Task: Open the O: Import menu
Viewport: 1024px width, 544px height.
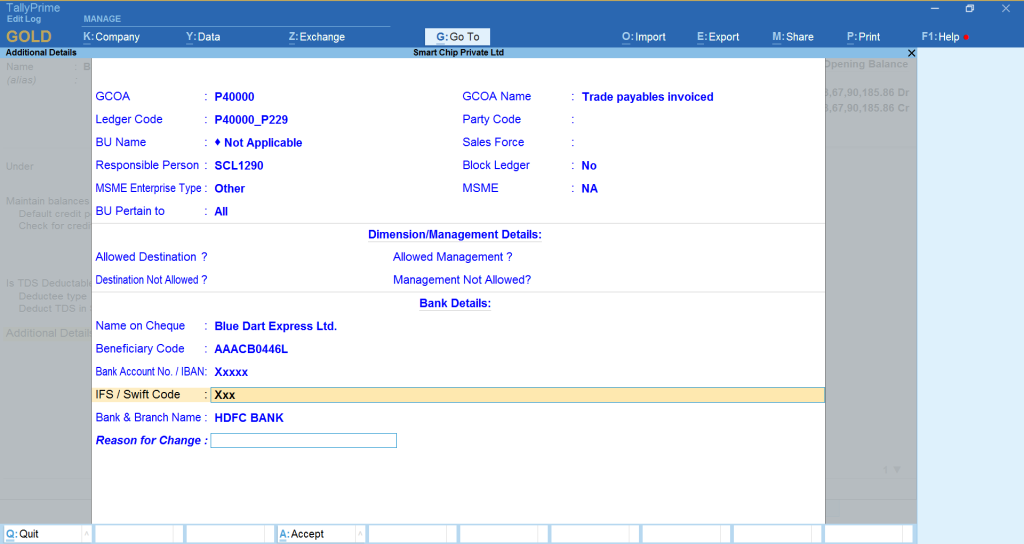Action: tap(643, 37)
